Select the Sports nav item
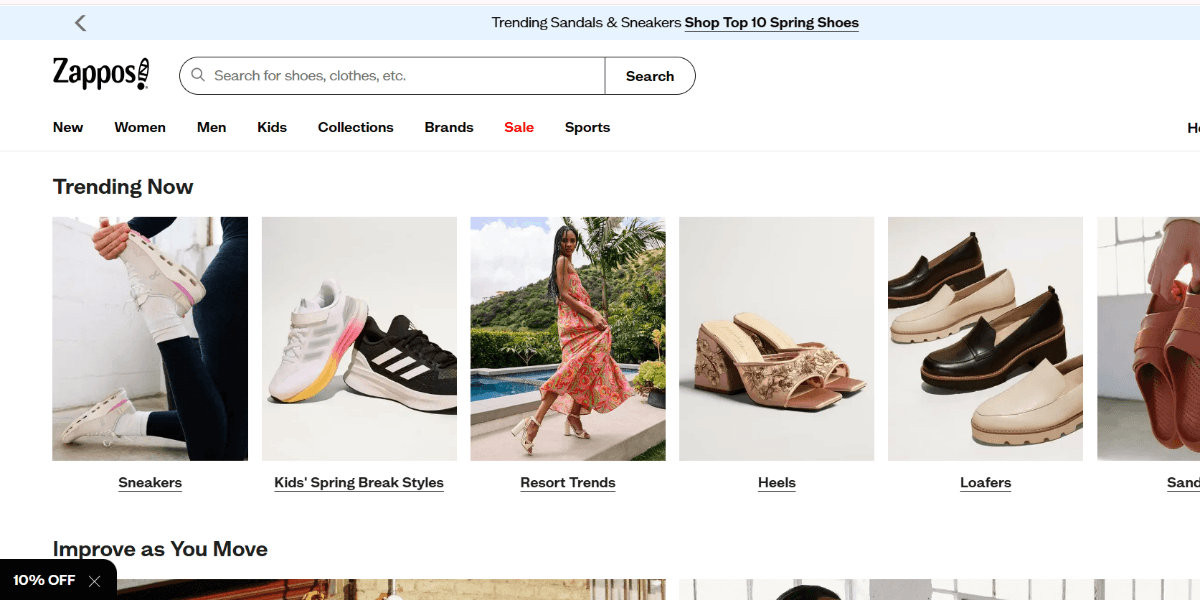 (x=587, y=127)
